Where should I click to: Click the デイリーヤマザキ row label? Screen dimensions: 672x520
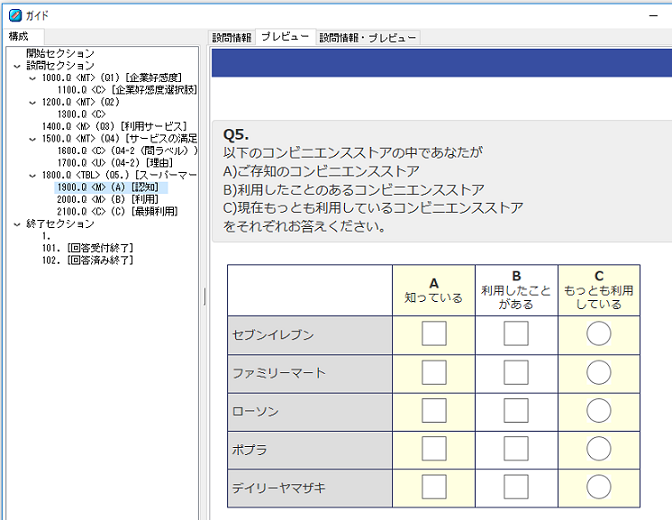click(x=310, y=488)
